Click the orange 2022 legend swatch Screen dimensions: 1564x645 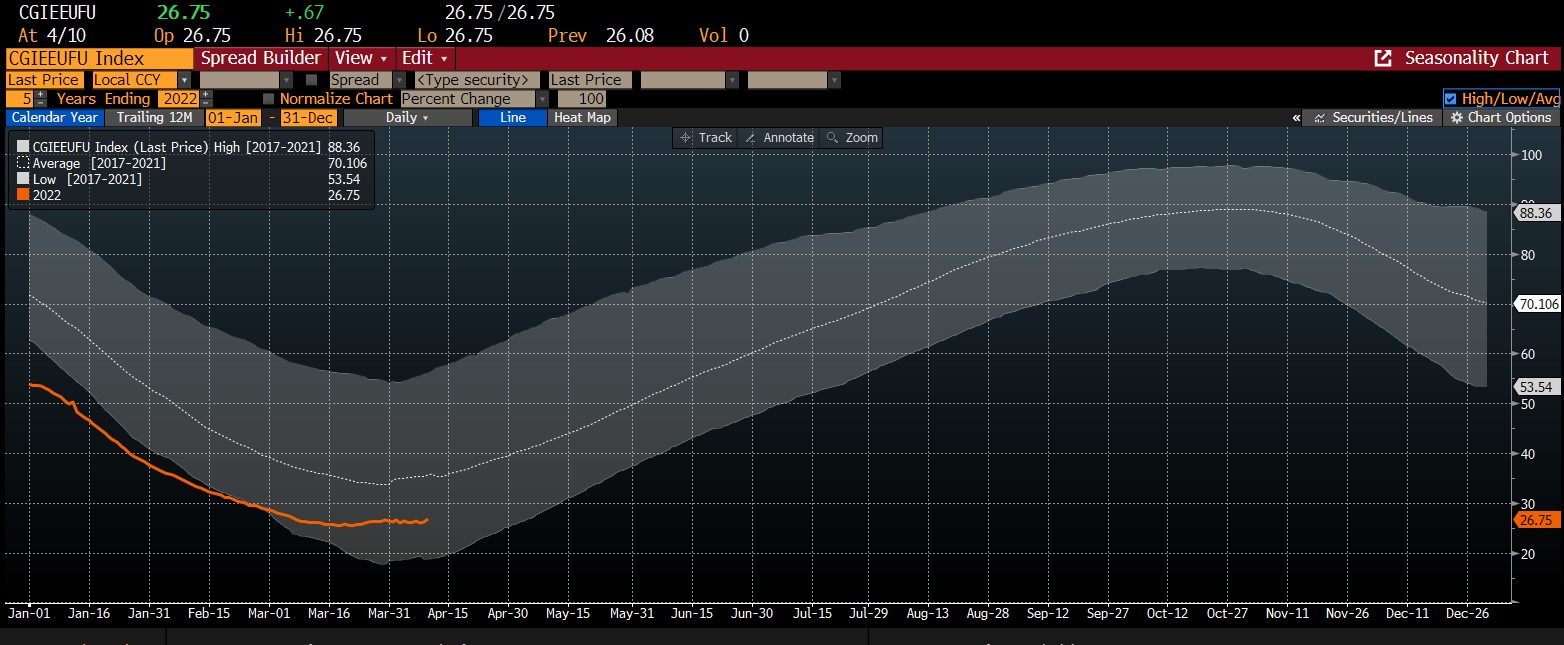pyautogui.click(x=24, y=196)
